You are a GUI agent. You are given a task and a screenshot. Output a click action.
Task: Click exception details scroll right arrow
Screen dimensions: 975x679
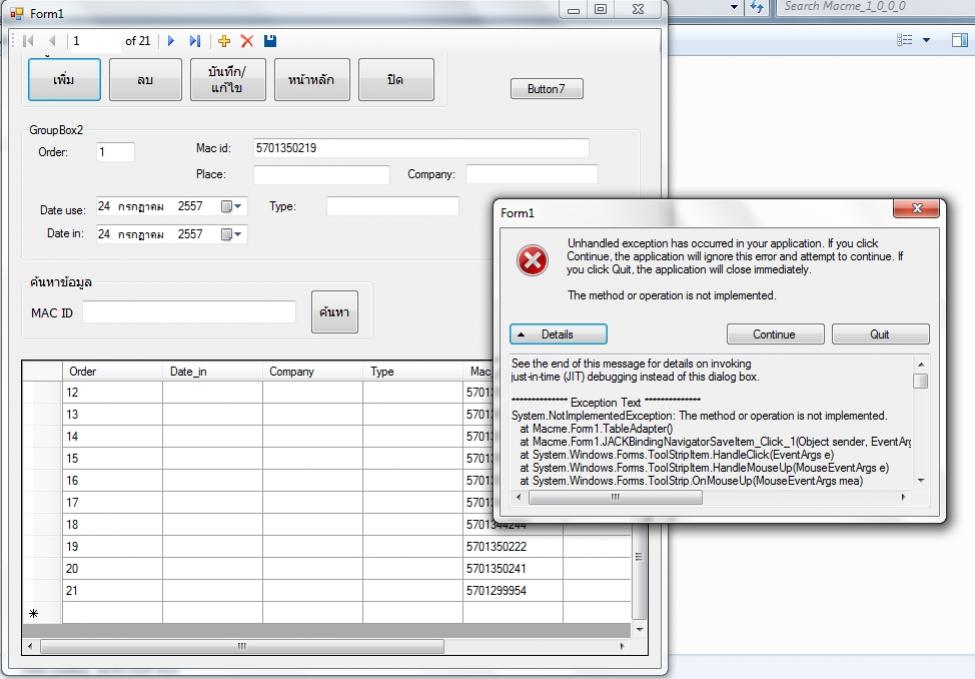click(x=903, y=497)
